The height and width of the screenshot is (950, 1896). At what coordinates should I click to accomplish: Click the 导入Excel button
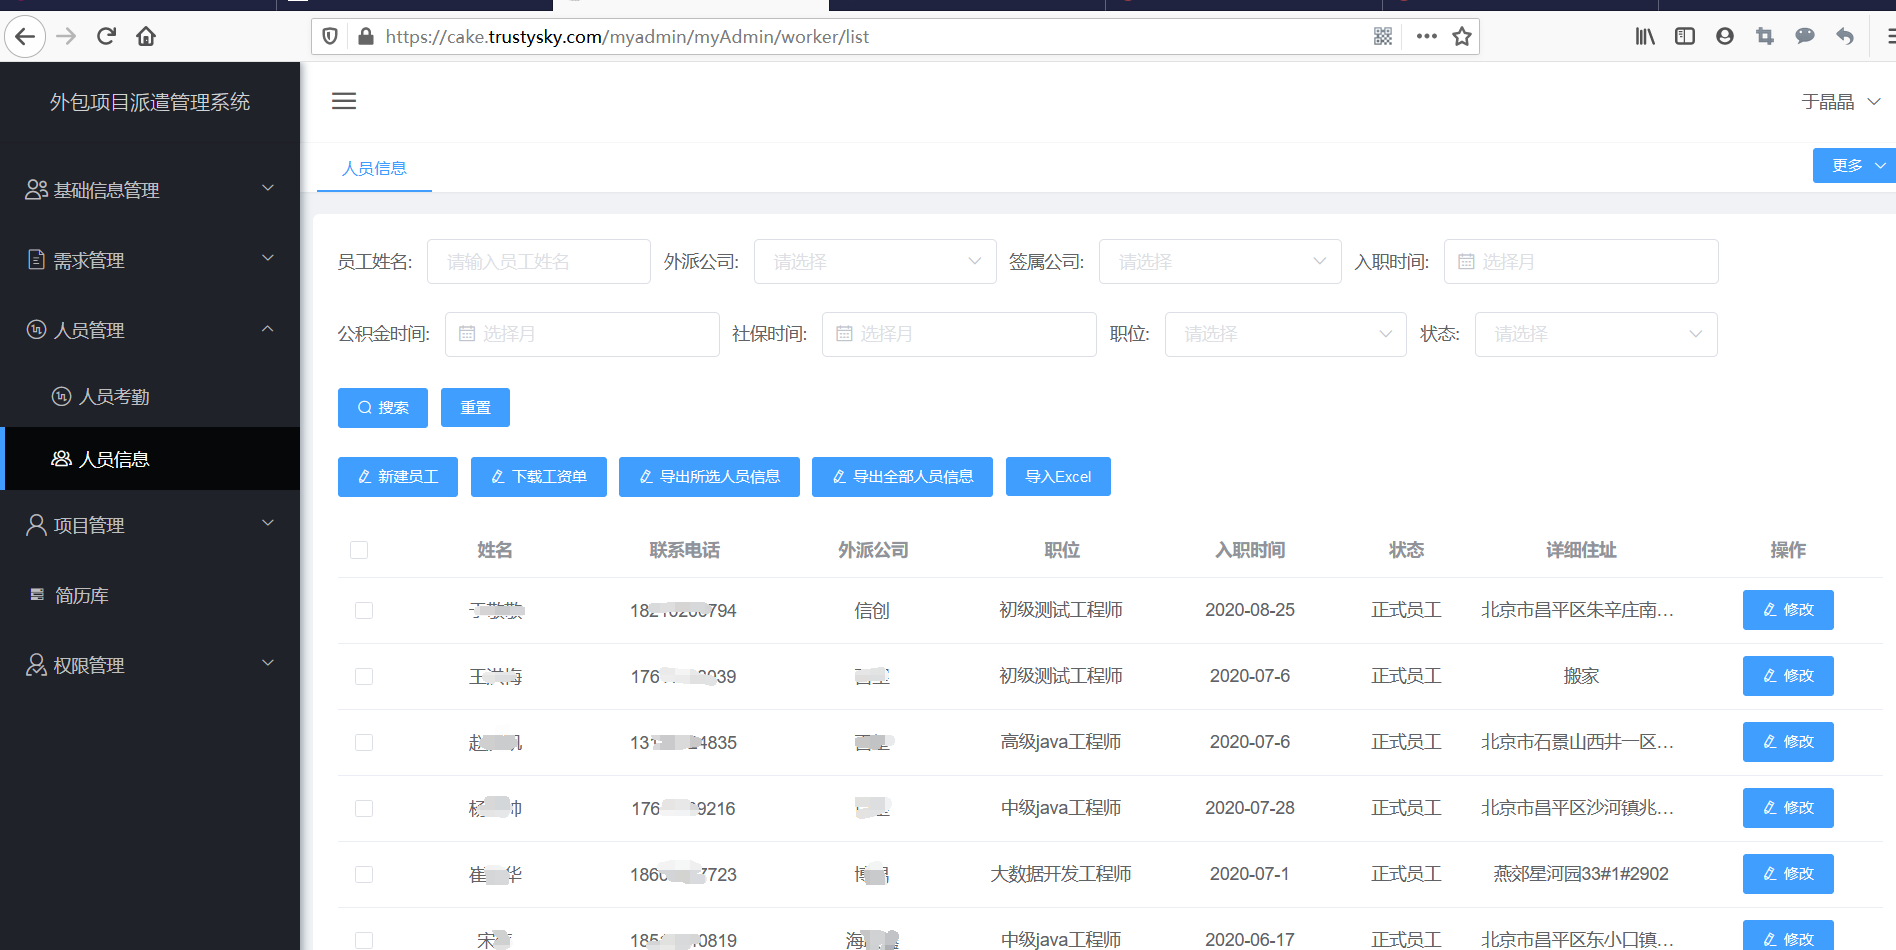pos(1058,477)
